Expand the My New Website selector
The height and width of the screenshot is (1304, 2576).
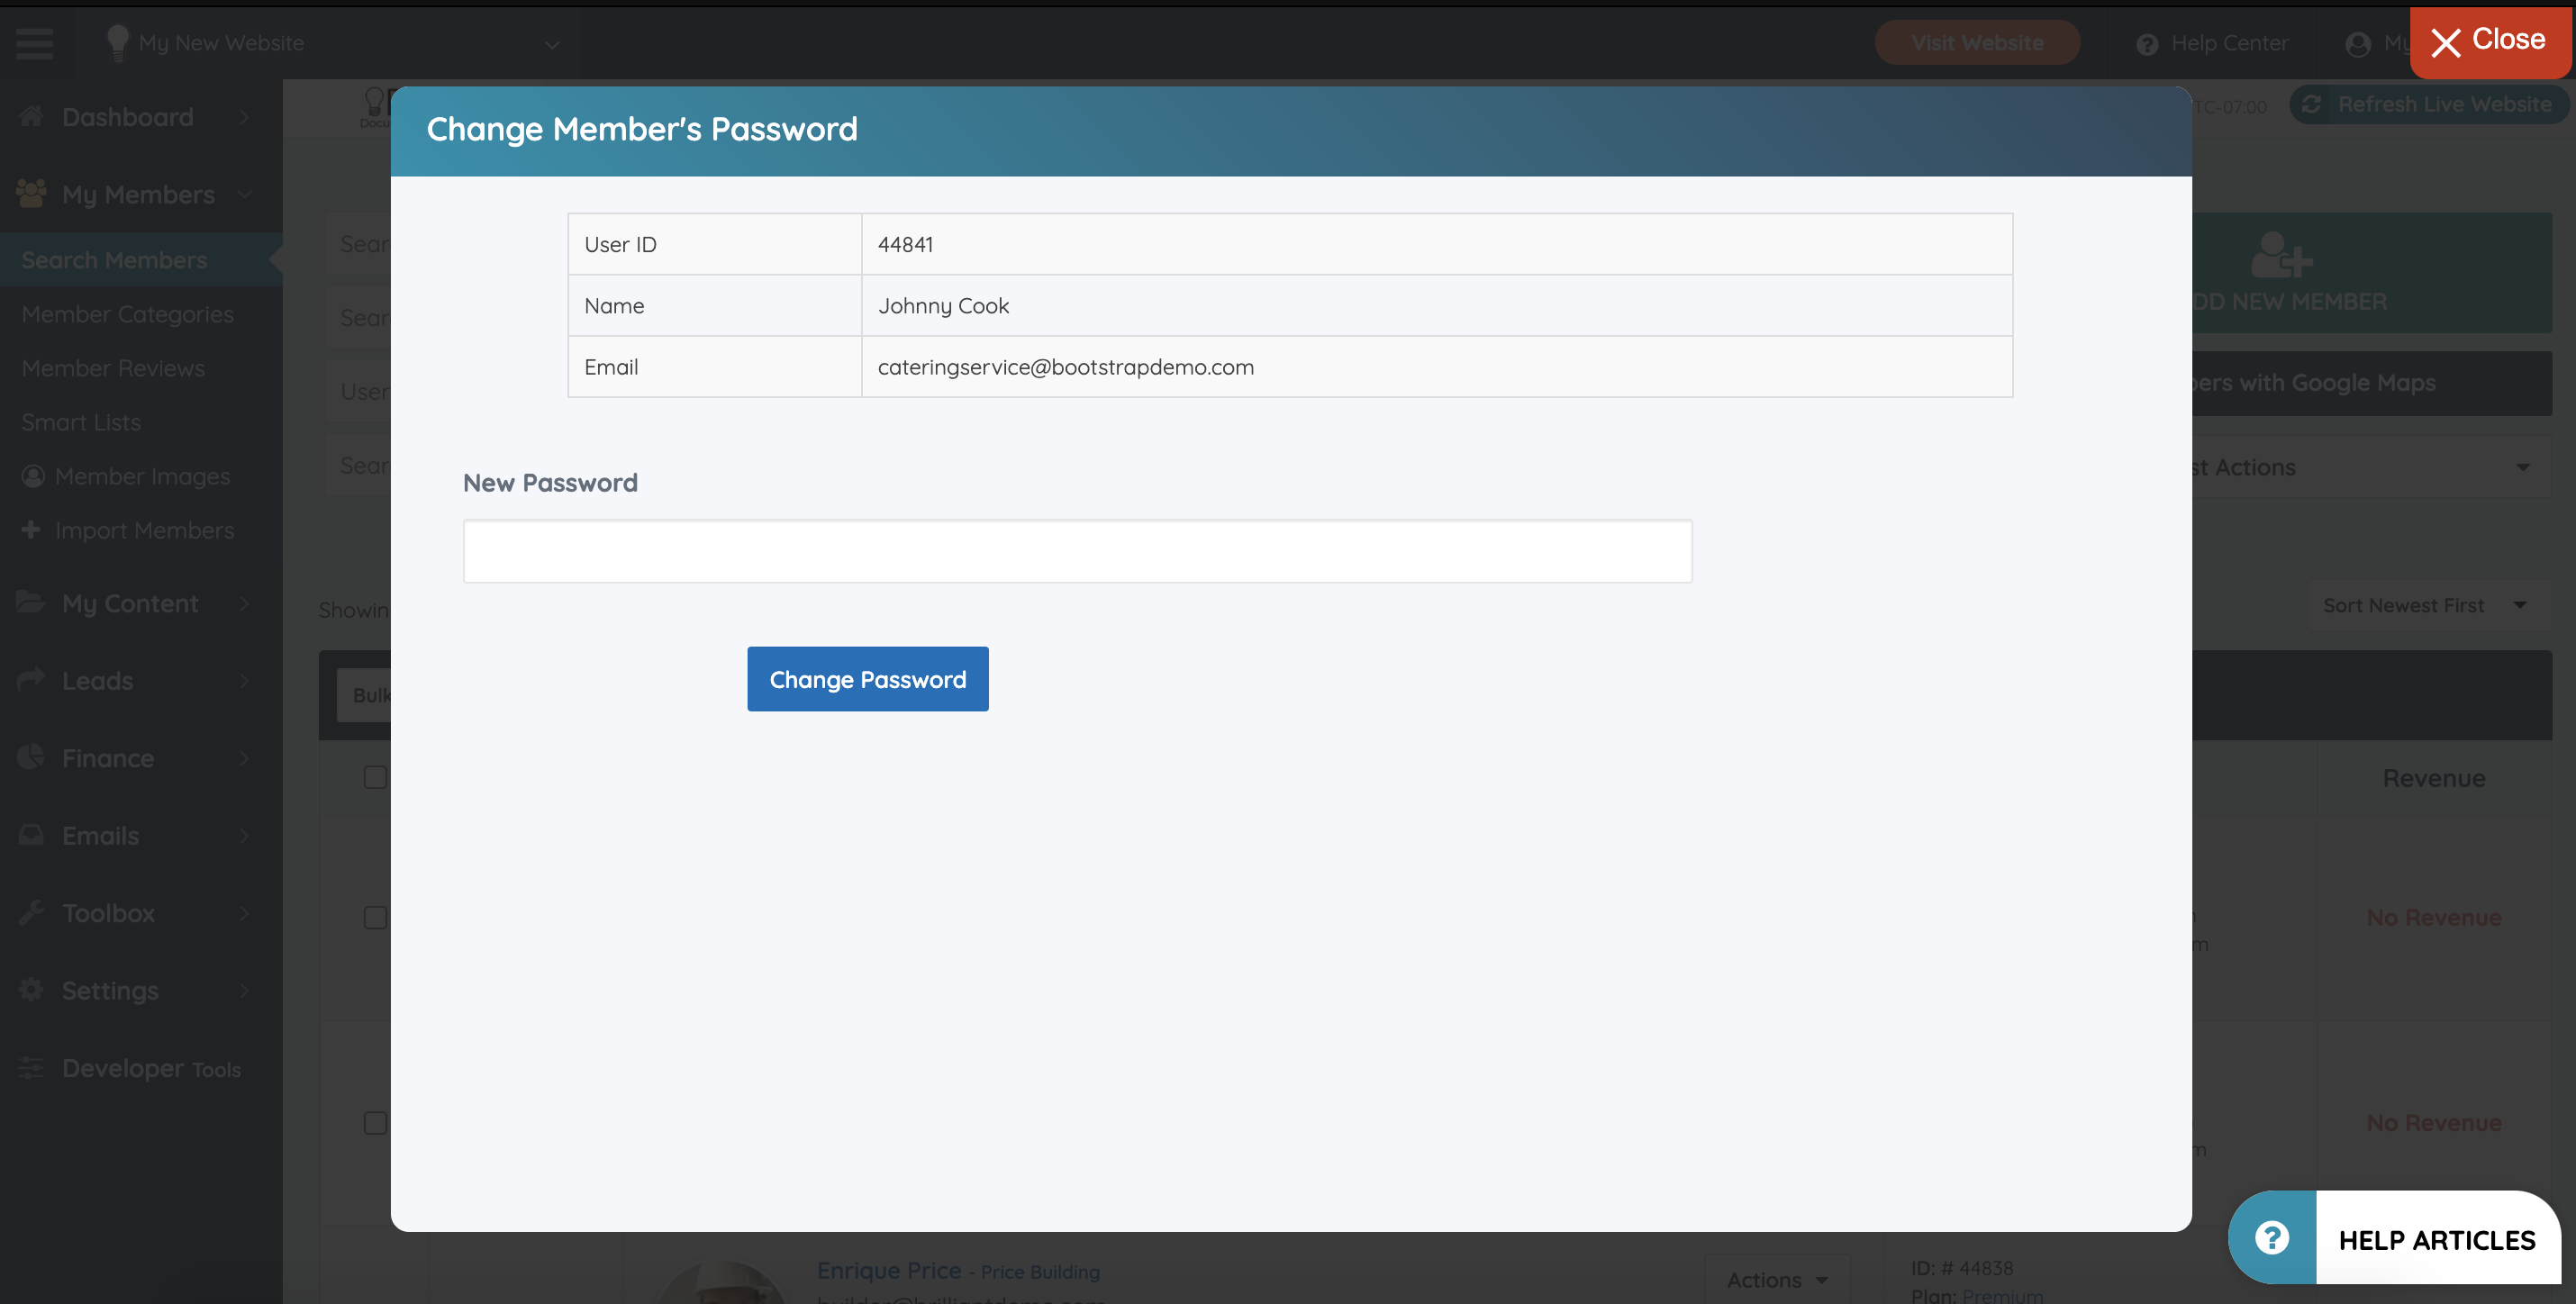pyautogui.click(x=551, y=44)
